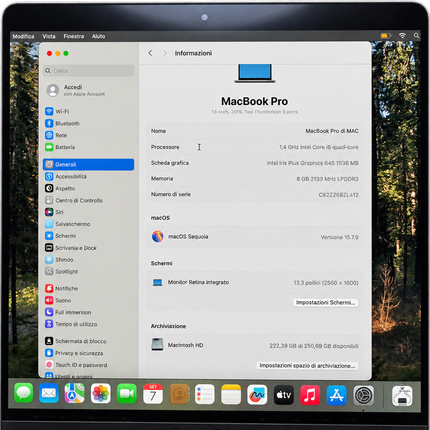This screenshot has height=430, width=430.
Task: Click the Cerca search field
Action: tap(89, 71)
